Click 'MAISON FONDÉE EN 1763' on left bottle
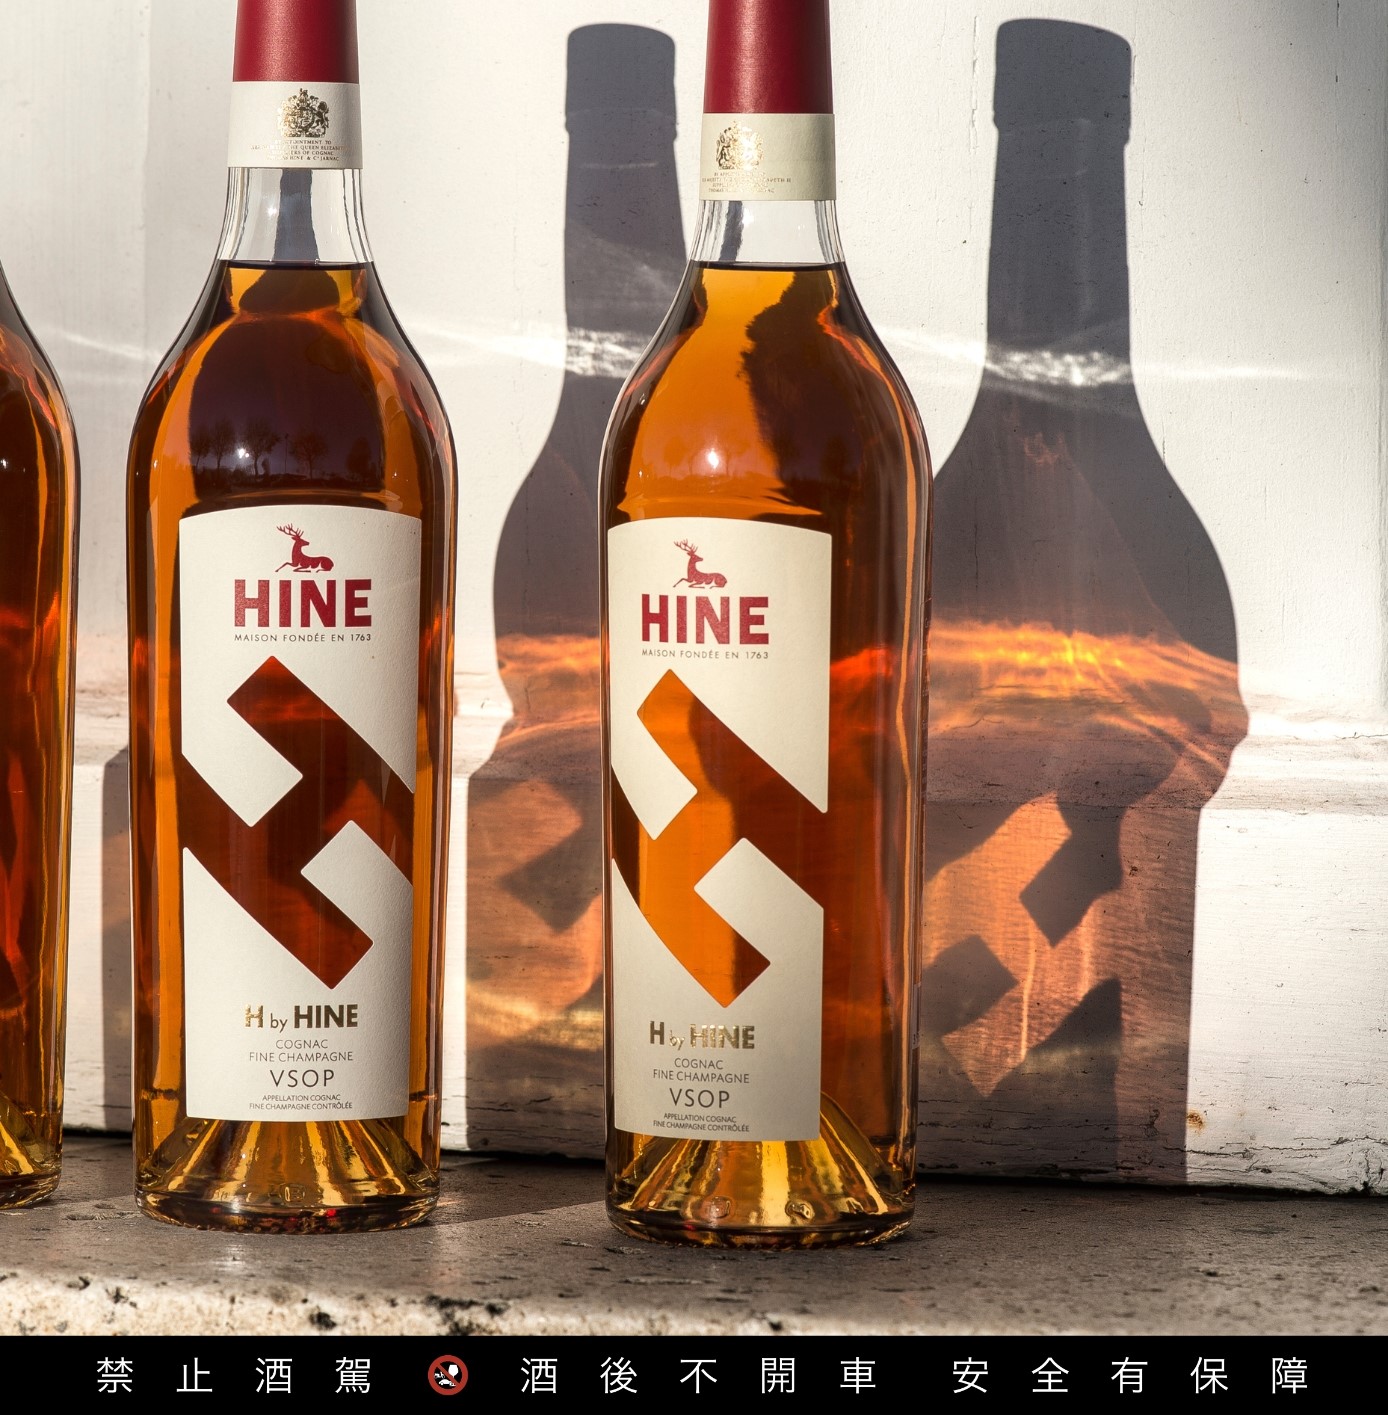Image resolution: width=1388 pixels, height=1415 pixels. click(x=303, y=637)
